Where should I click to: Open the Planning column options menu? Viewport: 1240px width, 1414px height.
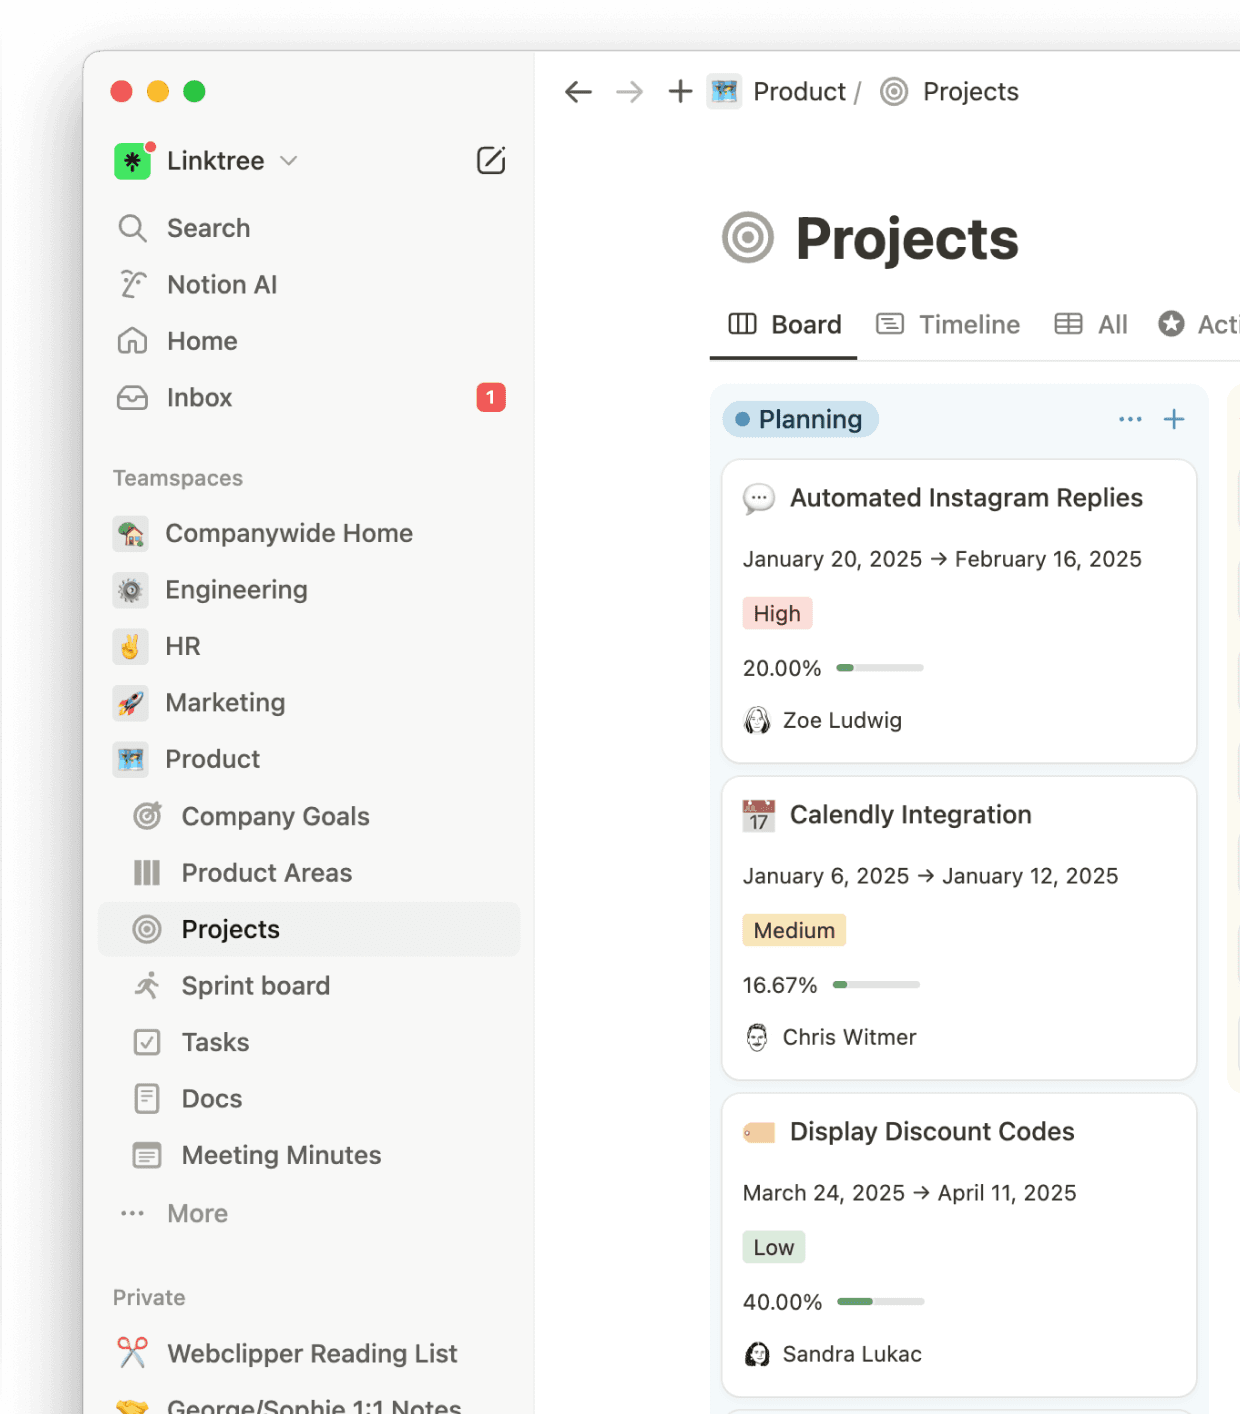[x=1130, y=419]
